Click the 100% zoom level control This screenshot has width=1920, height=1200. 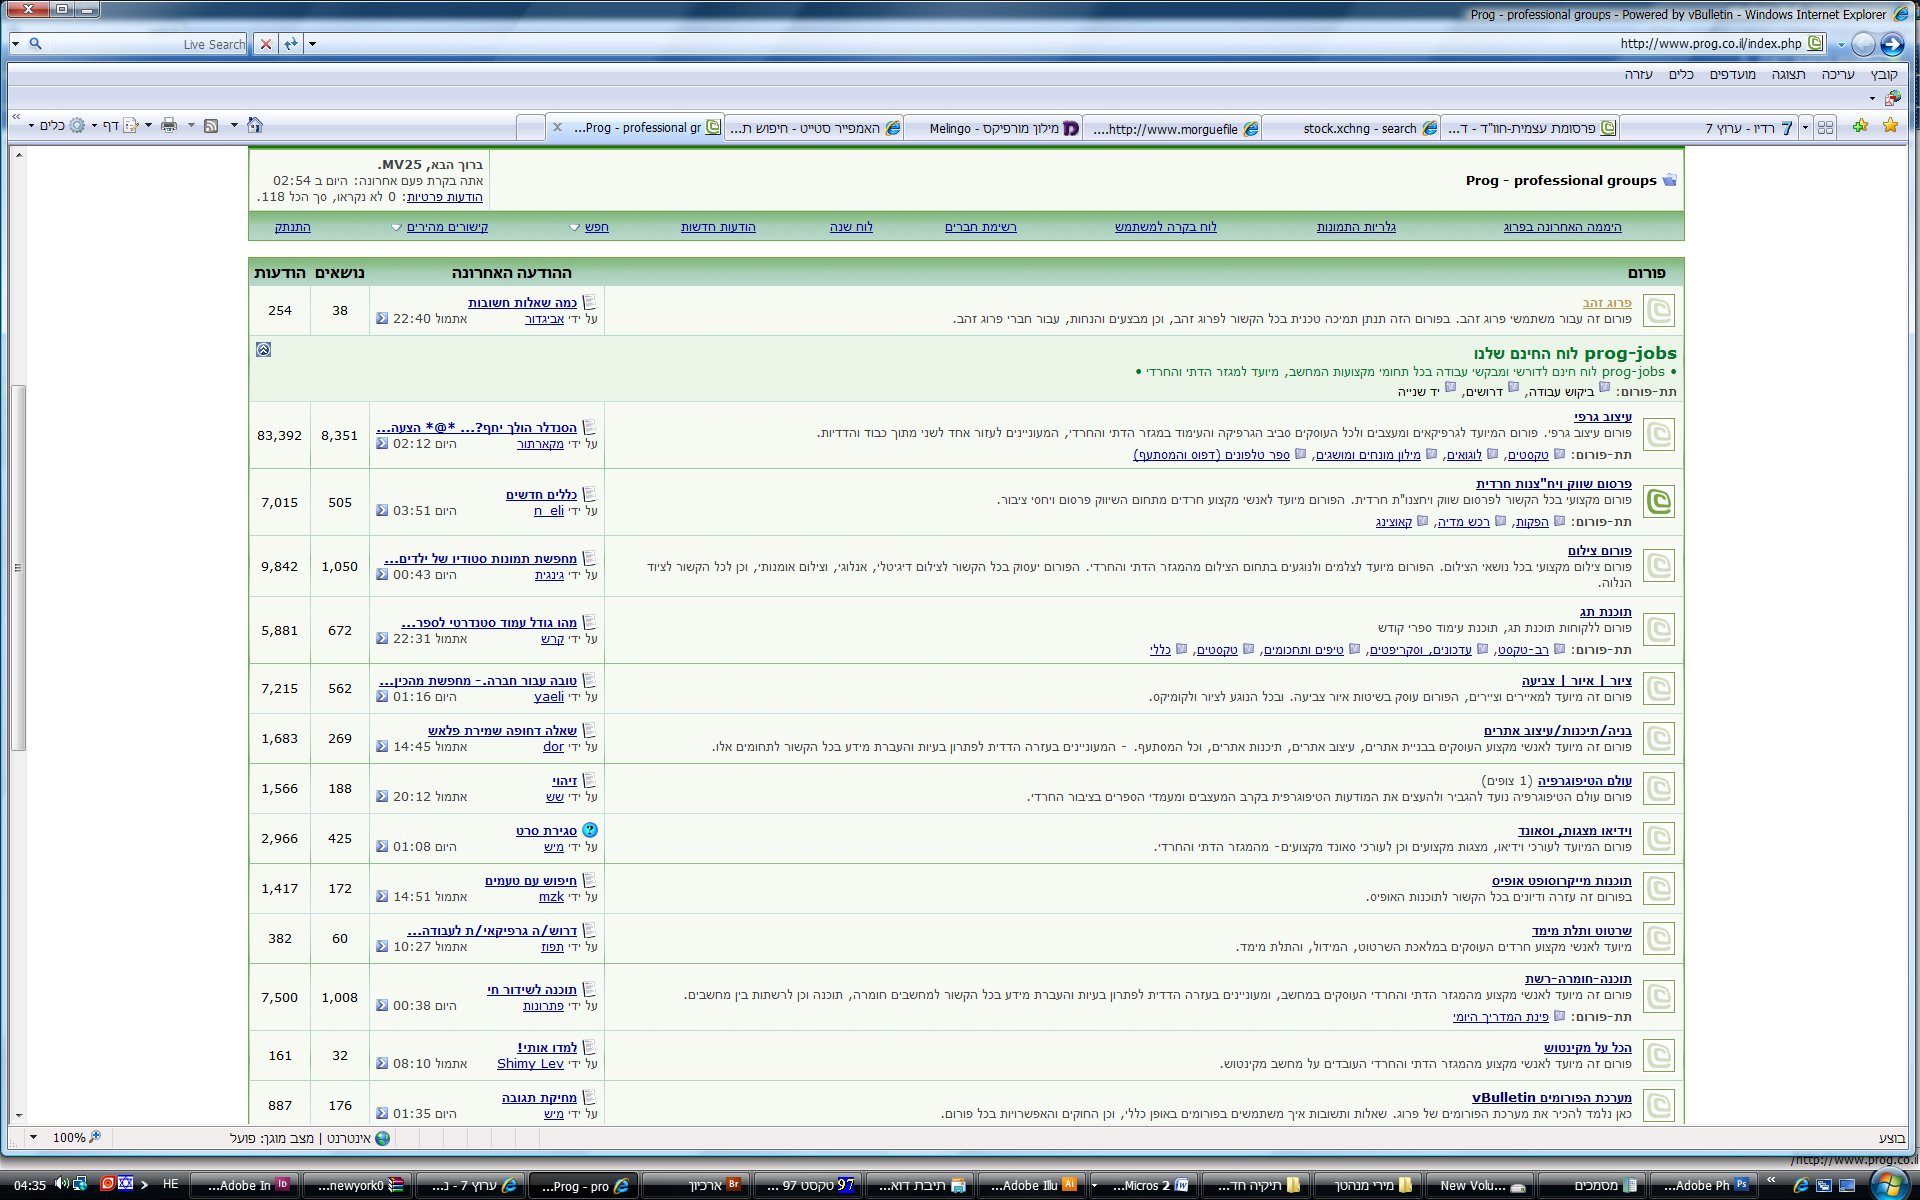(x=70, y=1138)
